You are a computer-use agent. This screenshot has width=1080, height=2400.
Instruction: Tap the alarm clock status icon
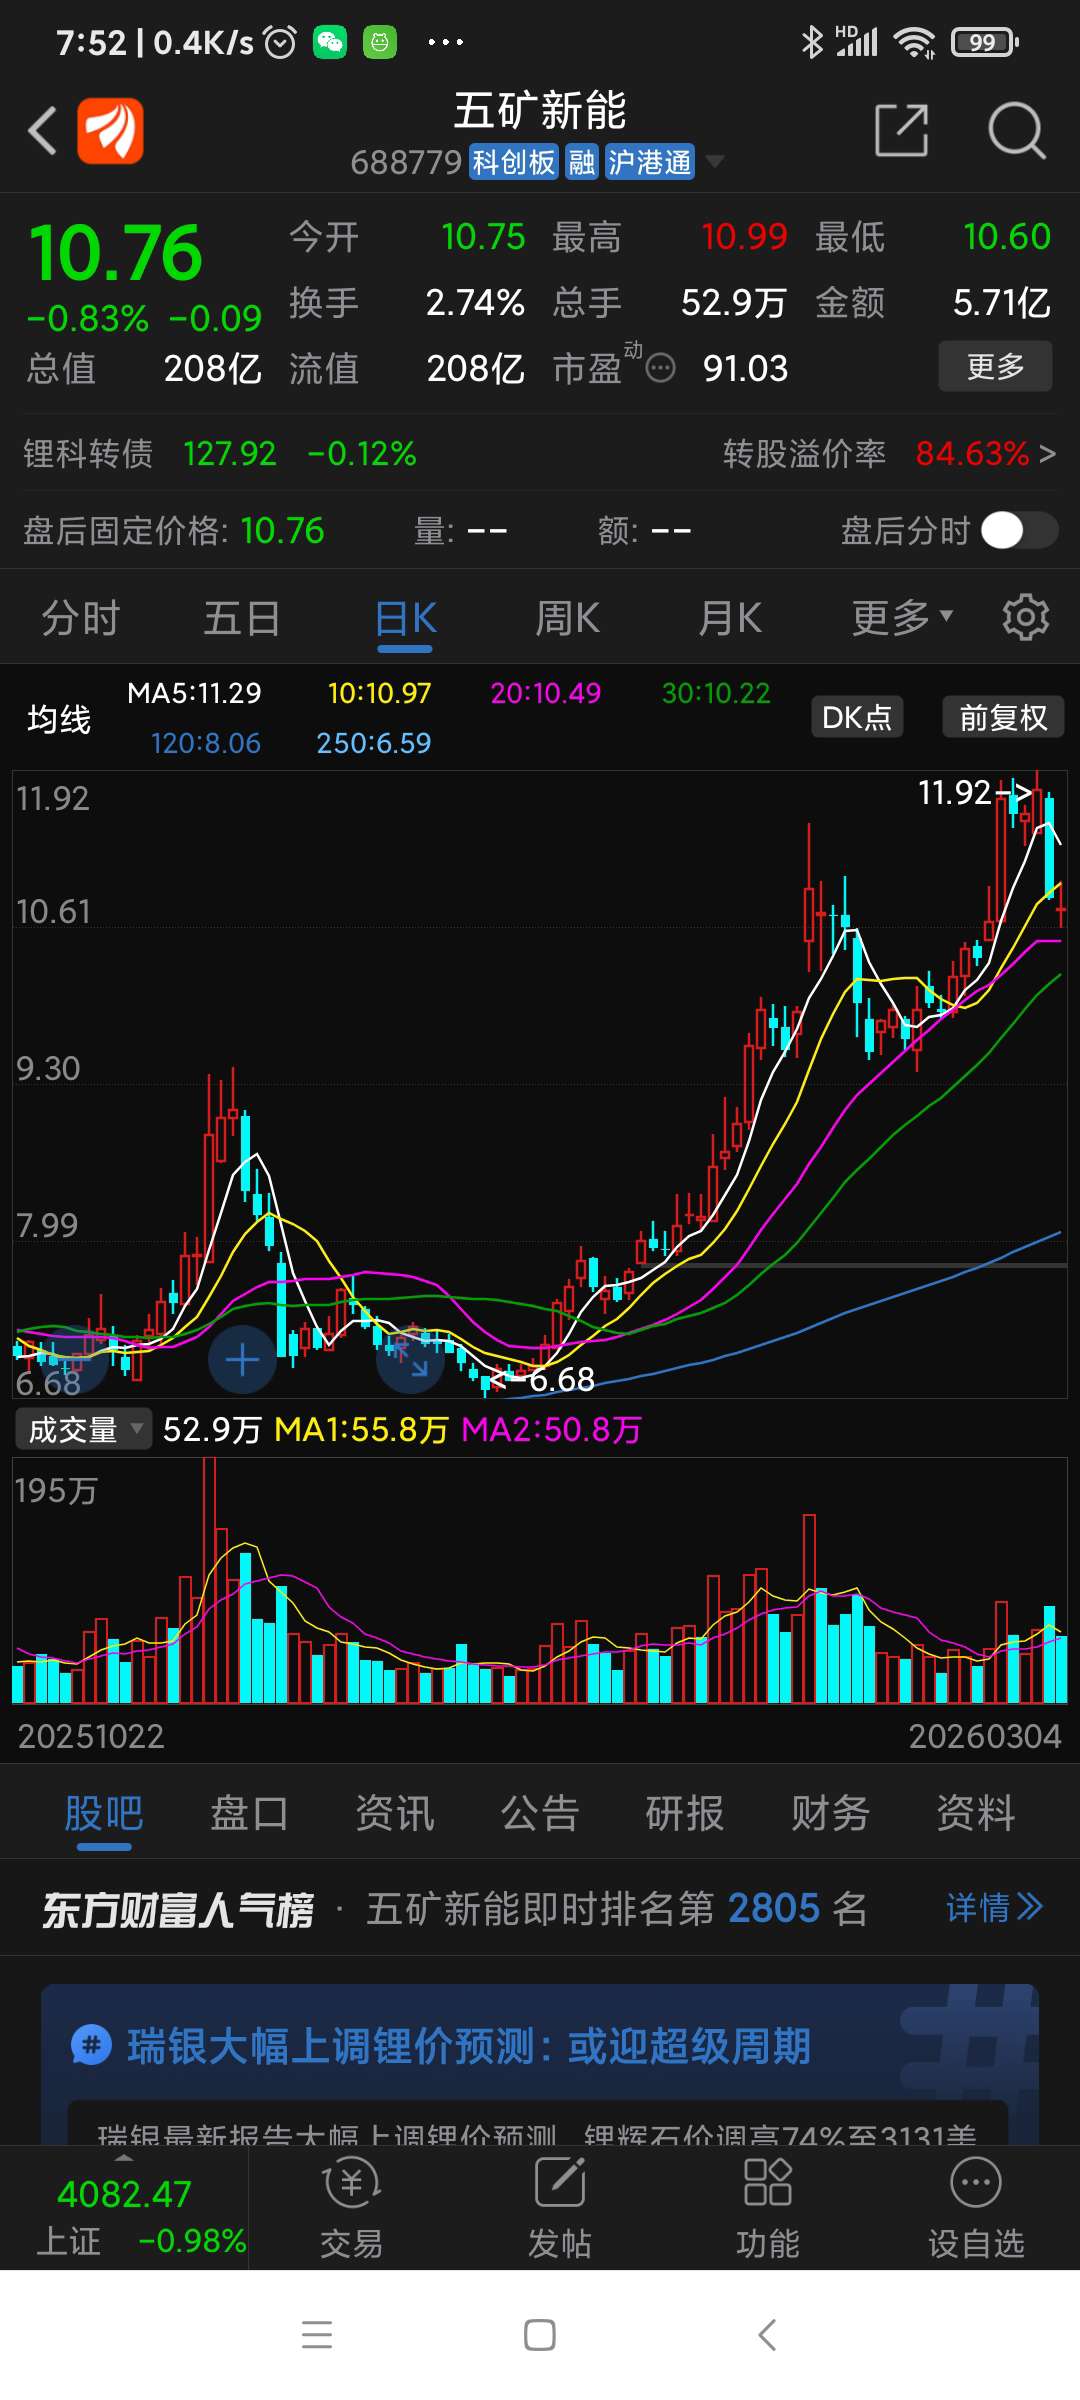[x=280, y=42]
